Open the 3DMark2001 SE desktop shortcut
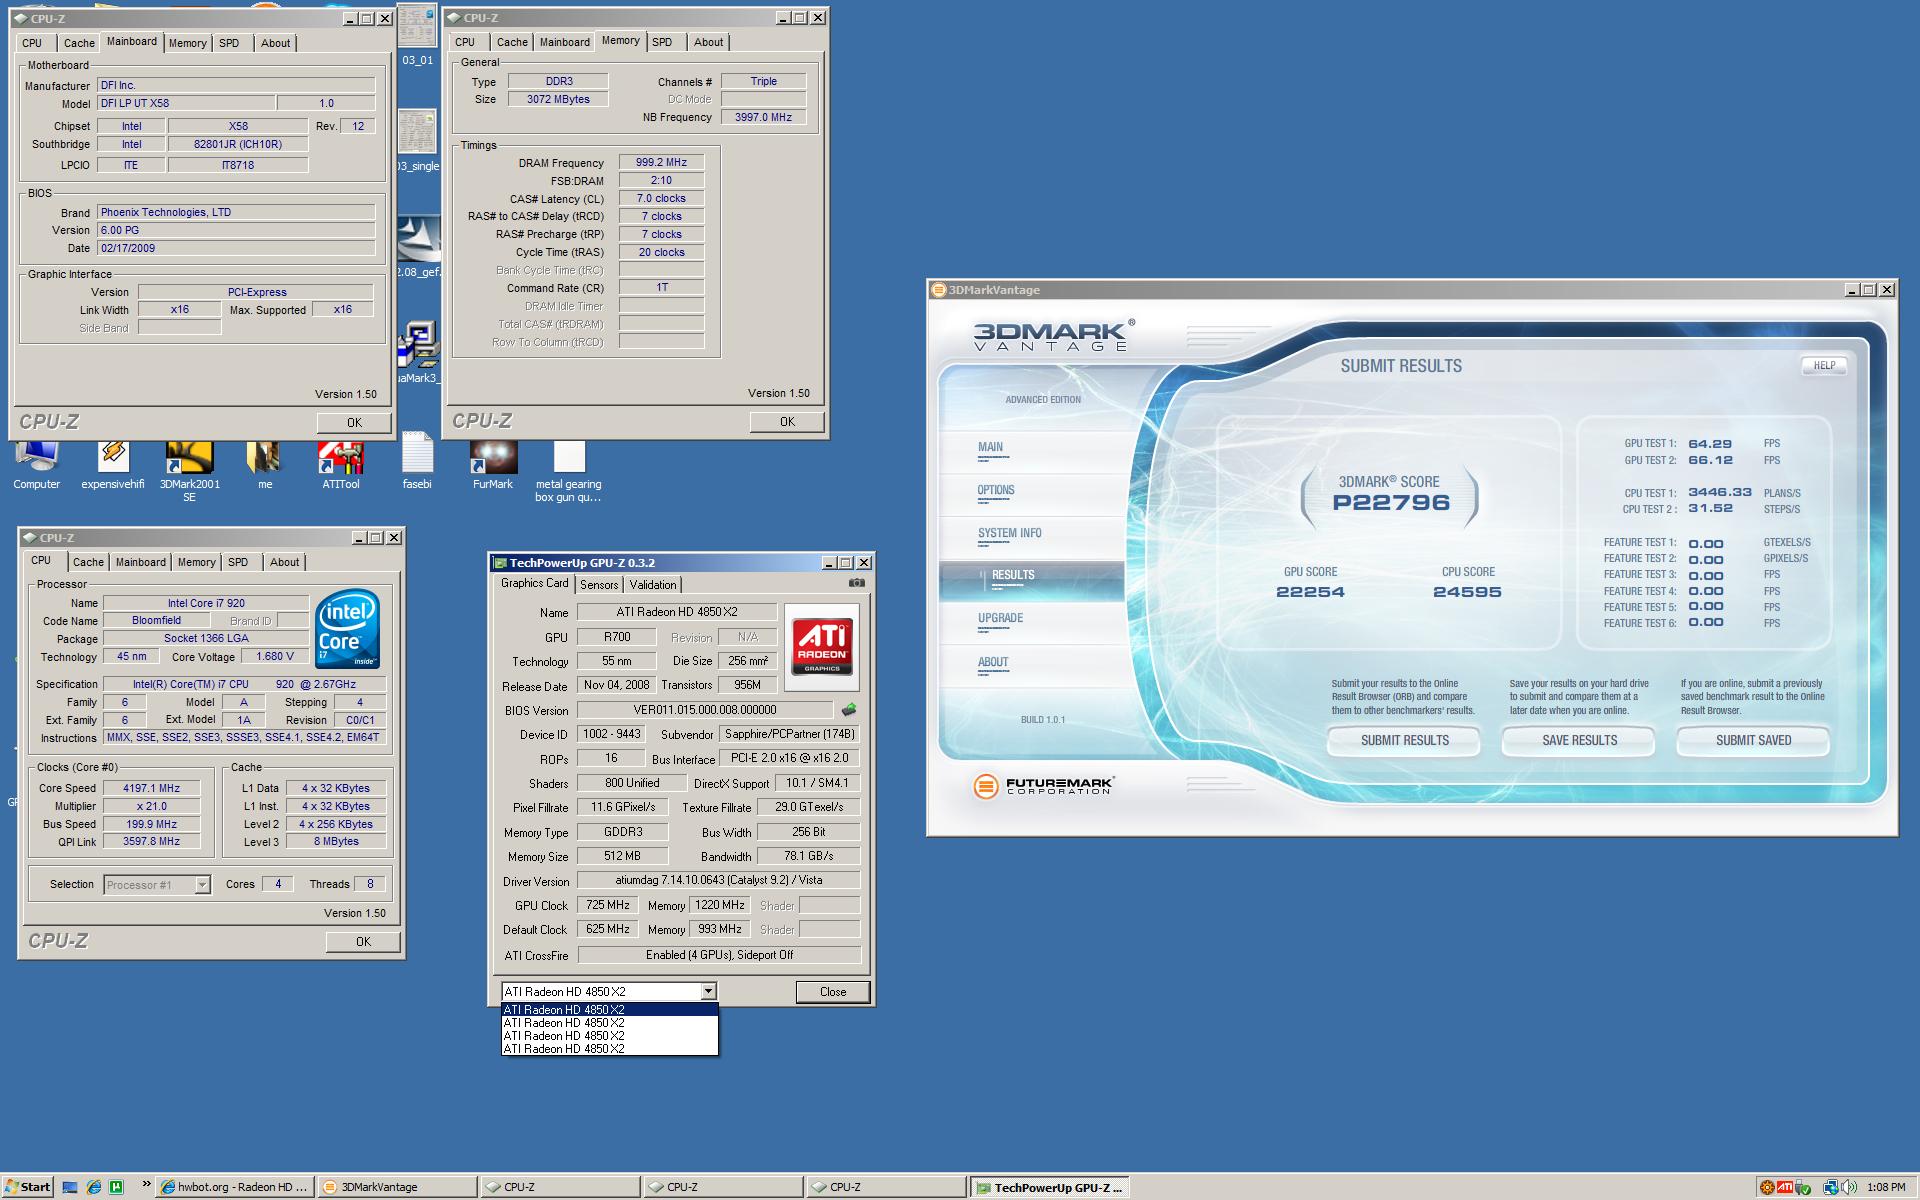The image size is (1920, 1200). (x=189, y=472)
